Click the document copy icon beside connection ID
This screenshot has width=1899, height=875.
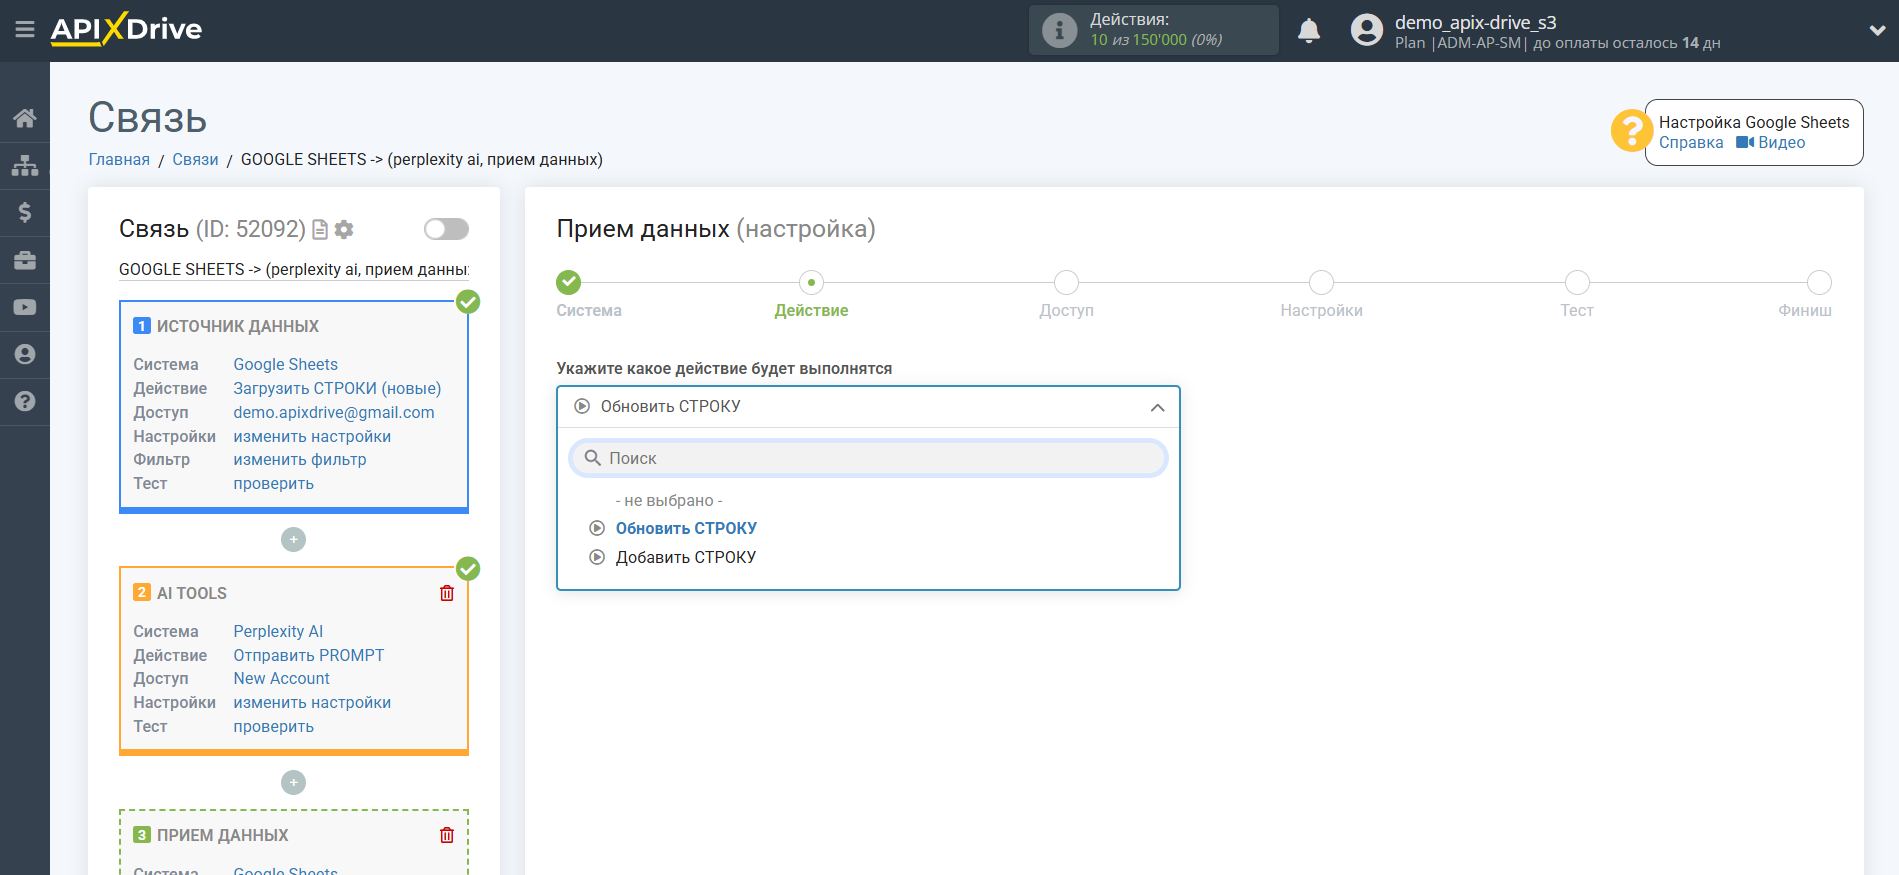click(x=320, y=230)
